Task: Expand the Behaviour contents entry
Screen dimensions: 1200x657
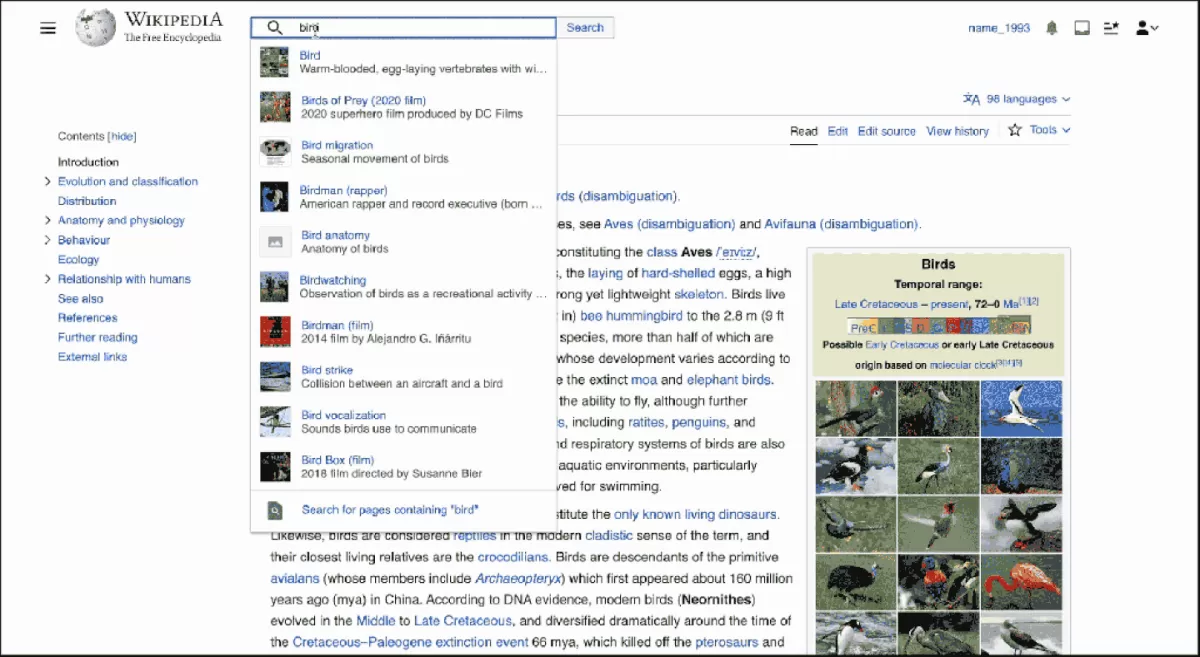Action: point(47,239)
